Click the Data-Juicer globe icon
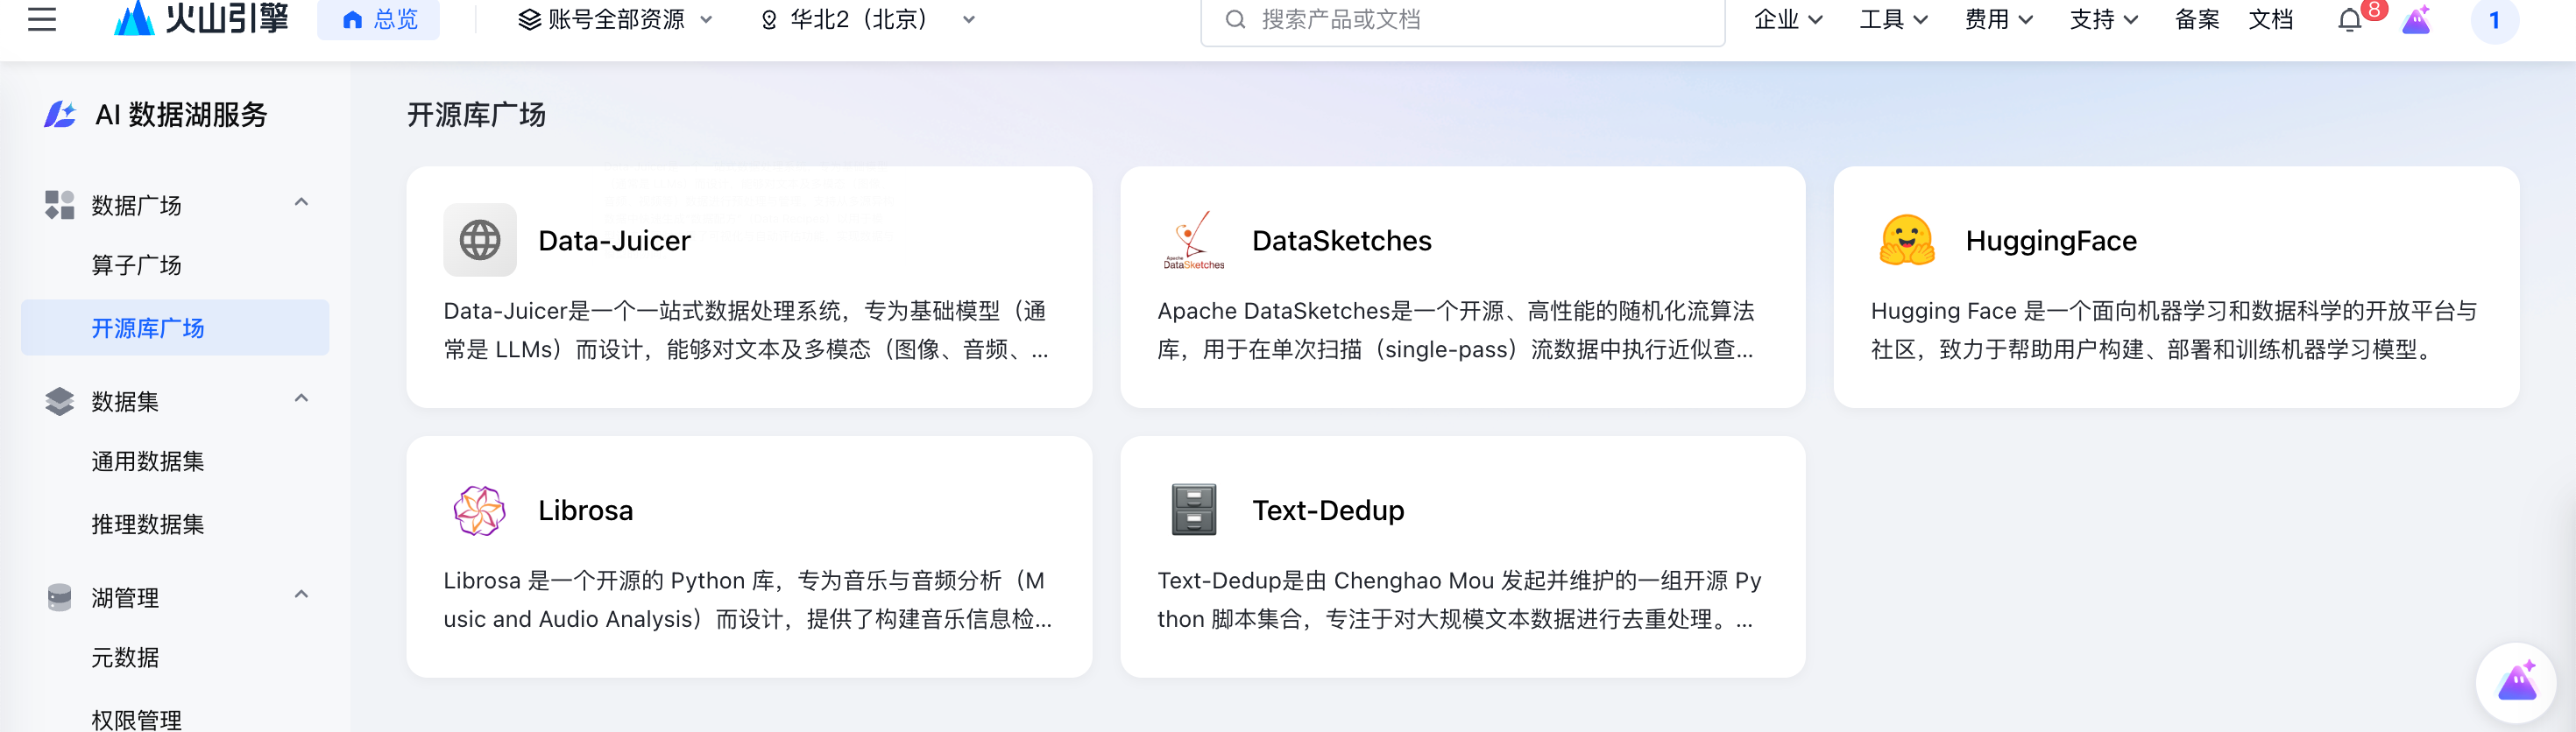The width and height of the screenshot is (2576, 732). 480,240
